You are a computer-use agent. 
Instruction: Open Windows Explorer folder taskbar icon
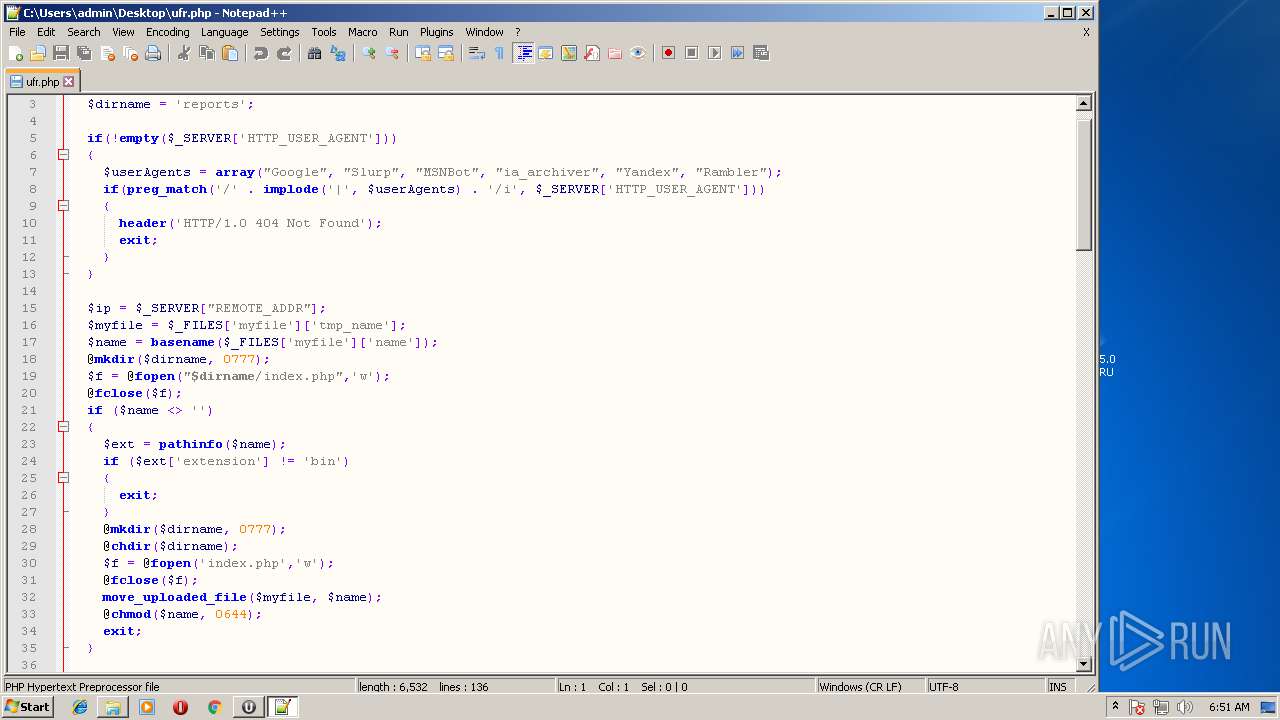113,707
